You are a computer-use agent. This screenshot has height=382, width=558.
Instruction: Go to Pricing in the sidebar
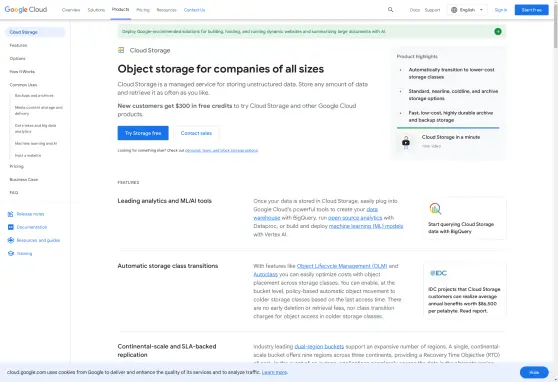16,166
